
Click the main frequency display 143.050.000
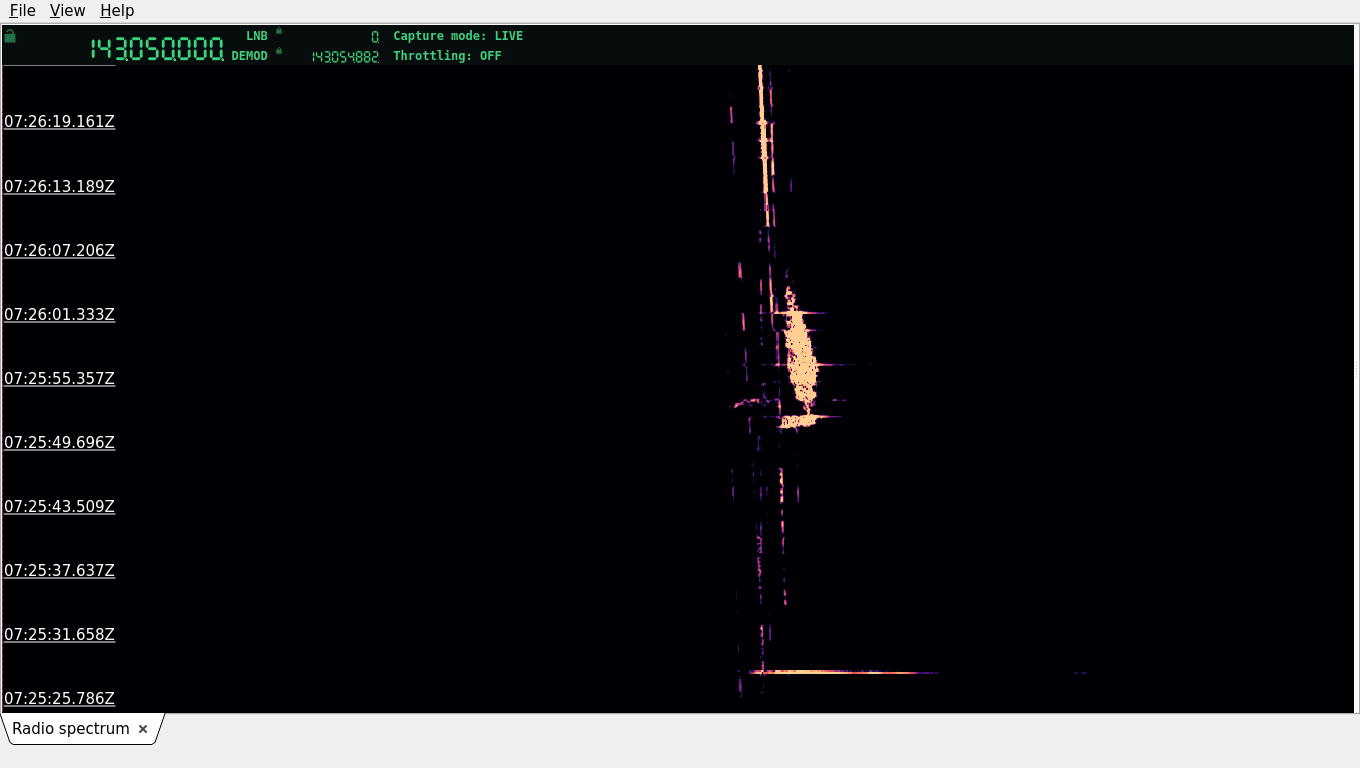[157, 49]
